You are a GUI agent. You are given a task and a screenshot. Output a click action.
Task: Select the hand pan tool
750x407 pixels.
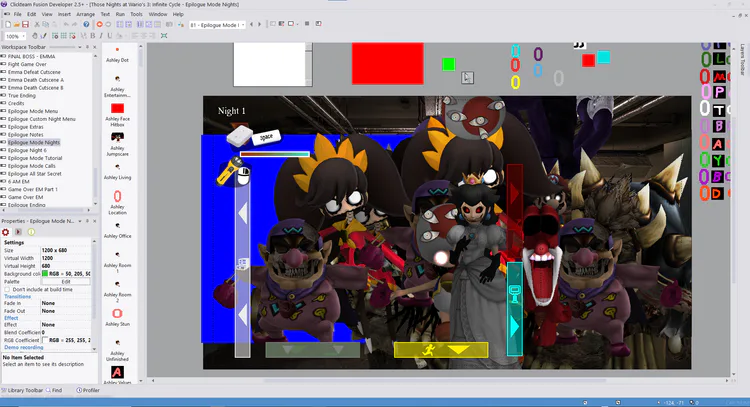[35, 36]
